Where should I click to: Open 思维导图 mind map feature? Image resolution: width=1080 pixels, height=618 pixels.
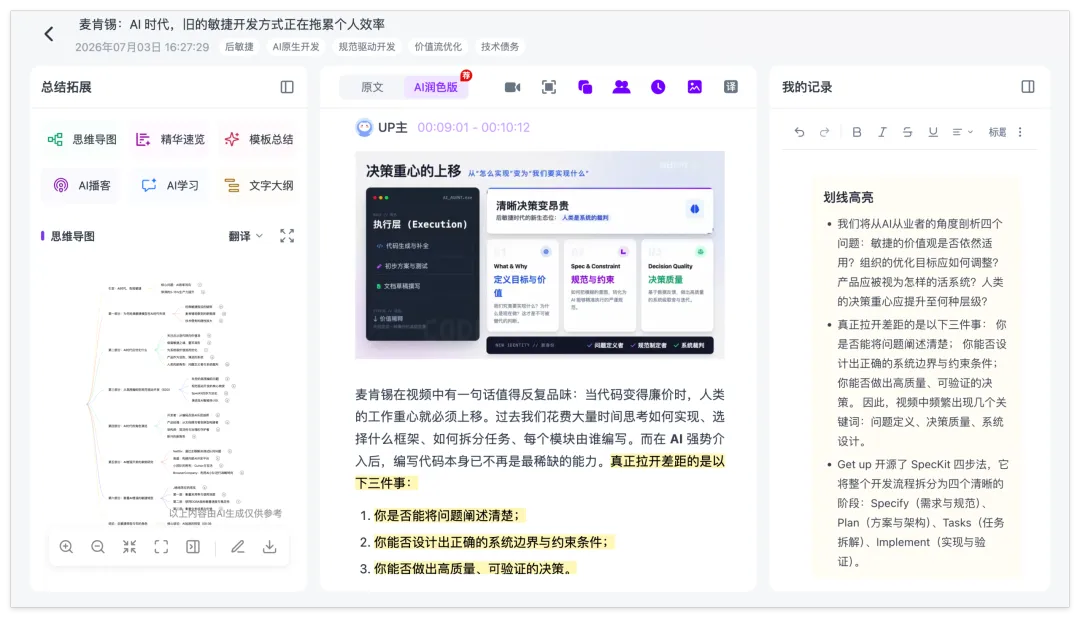pyautogui.click(x=82, y=139)
